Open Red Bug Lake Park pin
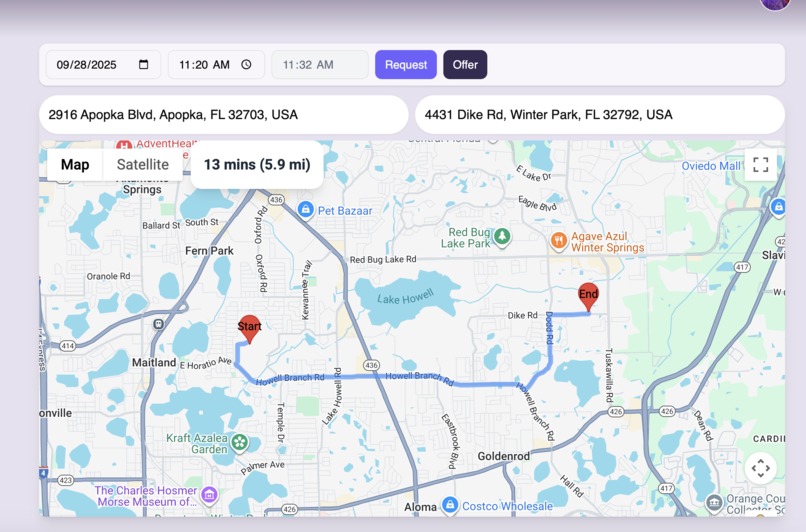This screenshot has height=532, width=806. (x=502, y=237)
